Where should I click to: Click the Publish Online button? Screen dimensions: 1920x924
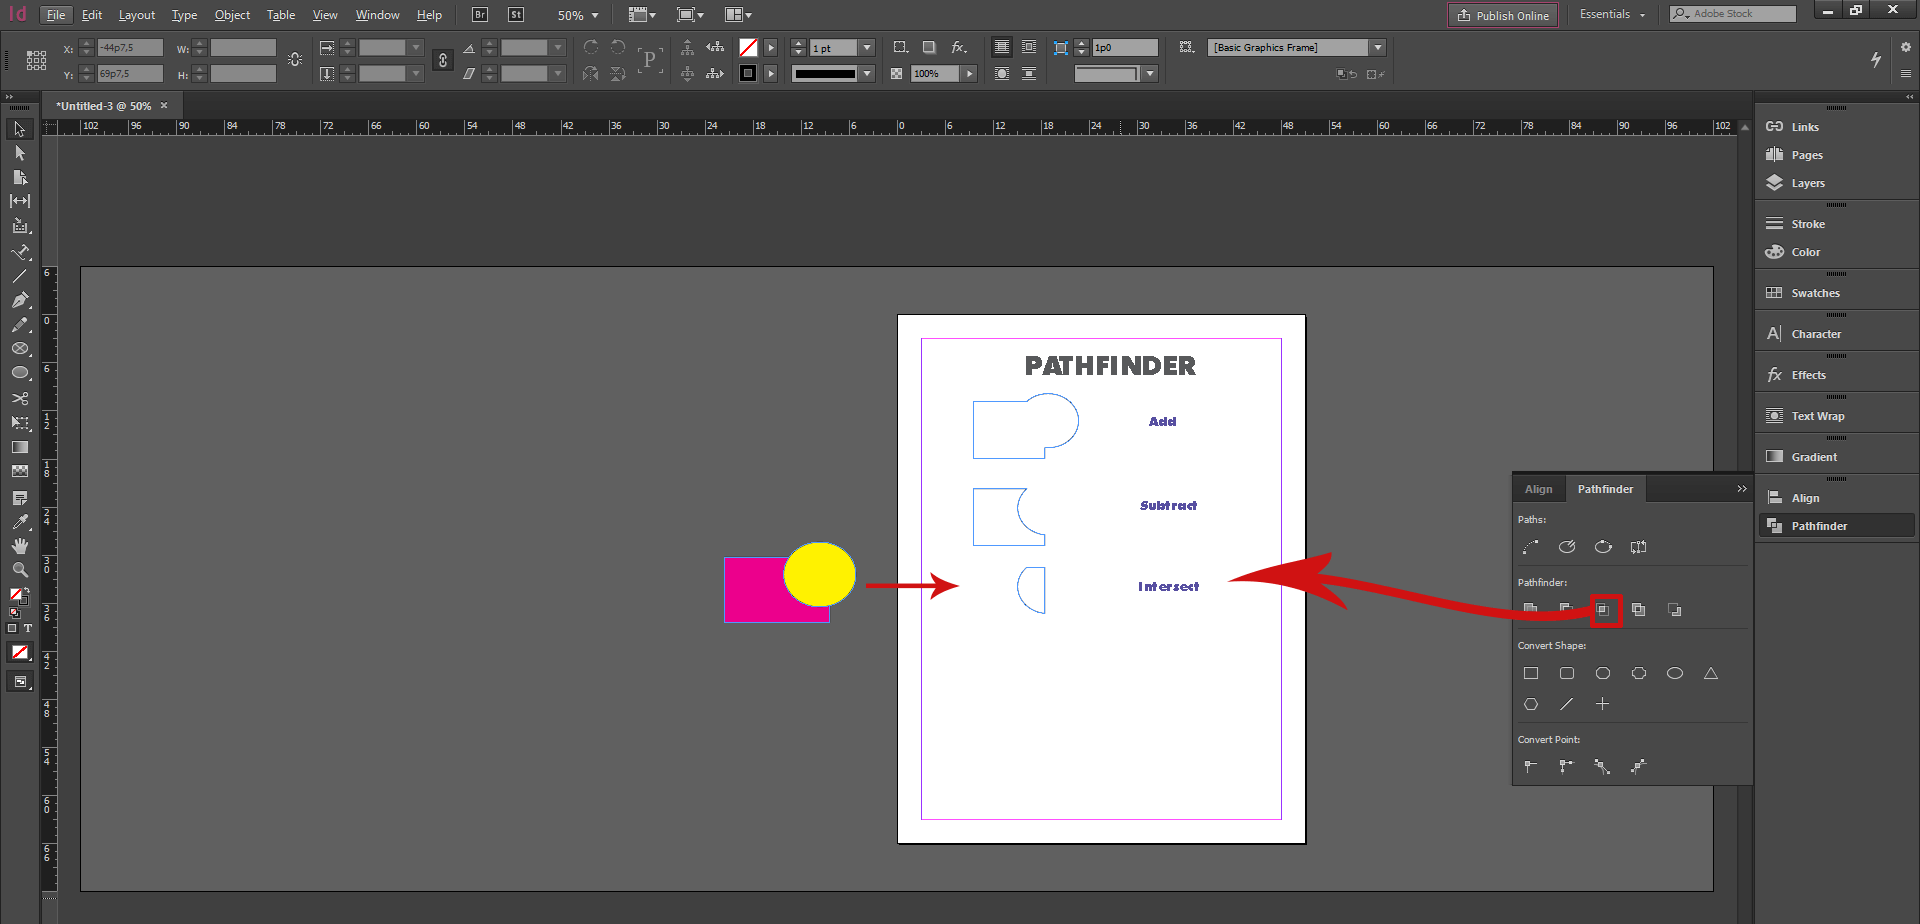pyautogui.click(x=1503, y=15)
